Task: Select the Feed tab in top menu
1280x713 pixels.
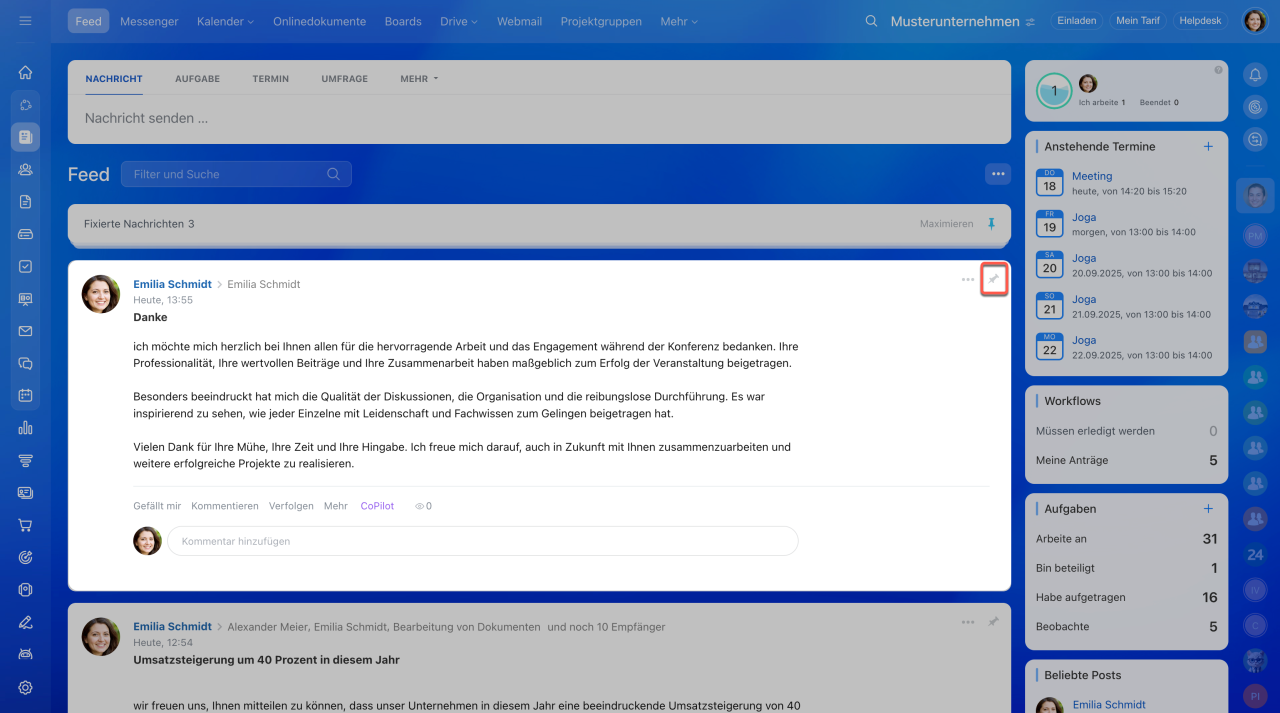Action: point(89,21)
